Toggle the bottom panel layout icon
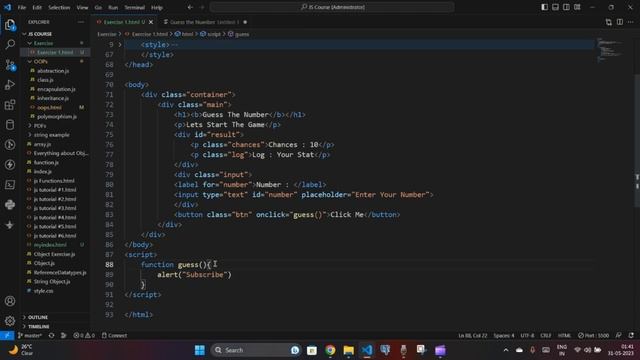640x360 pixels. (556, 7)
